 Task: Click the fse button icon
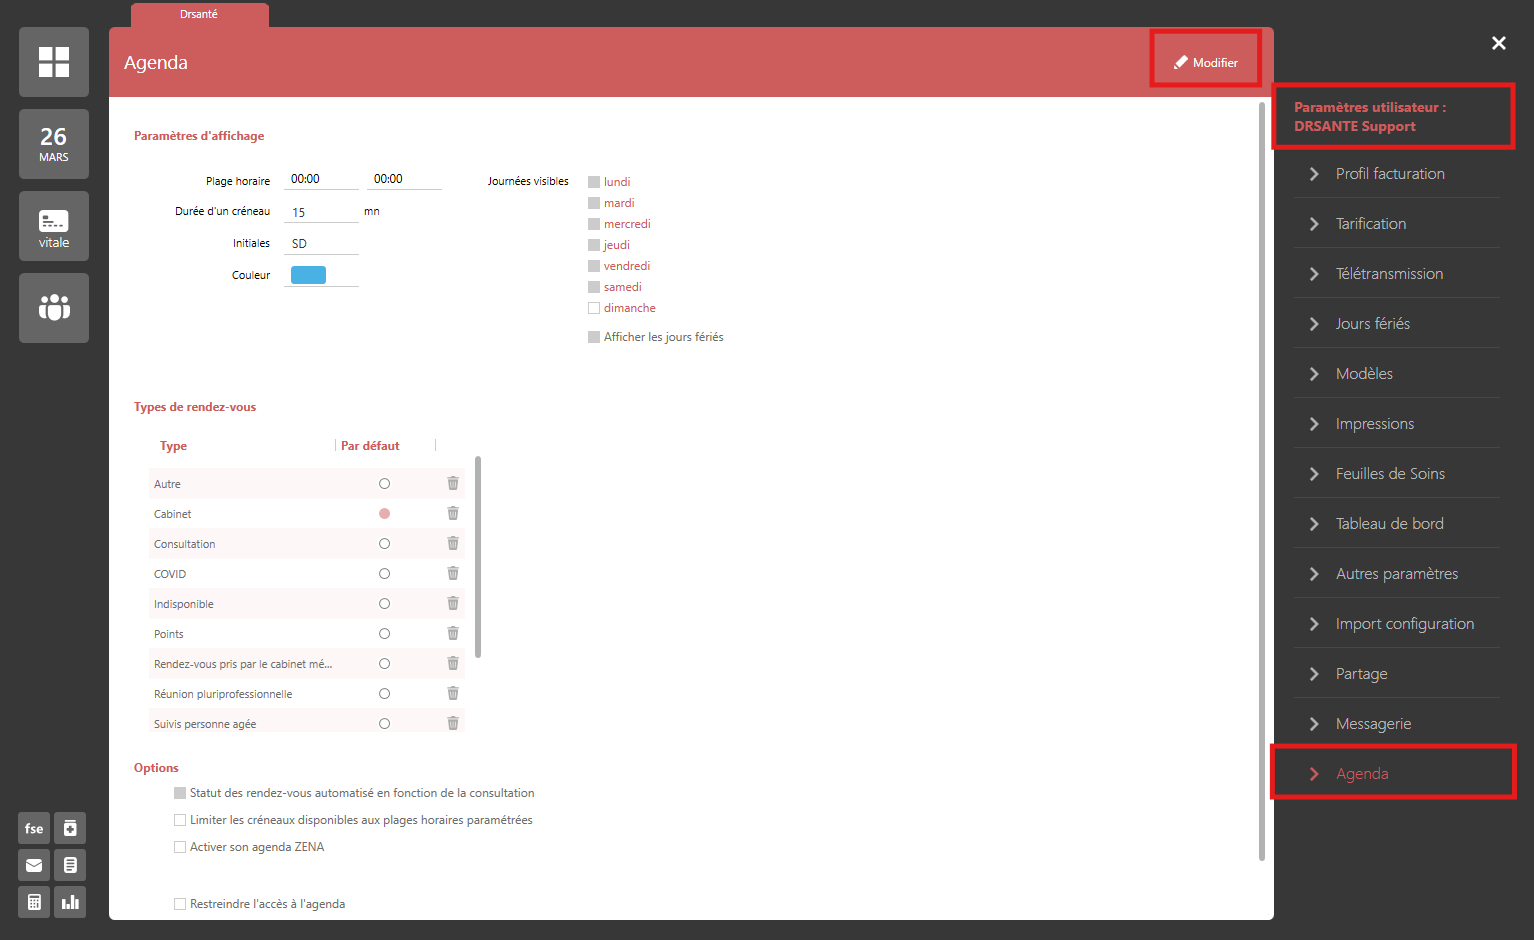point(34,828)
